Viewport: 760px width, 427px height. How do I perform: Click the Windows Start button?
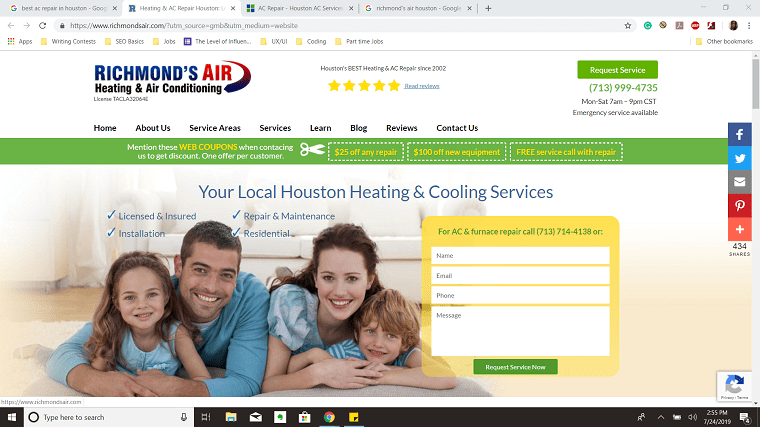pos(12,417)
